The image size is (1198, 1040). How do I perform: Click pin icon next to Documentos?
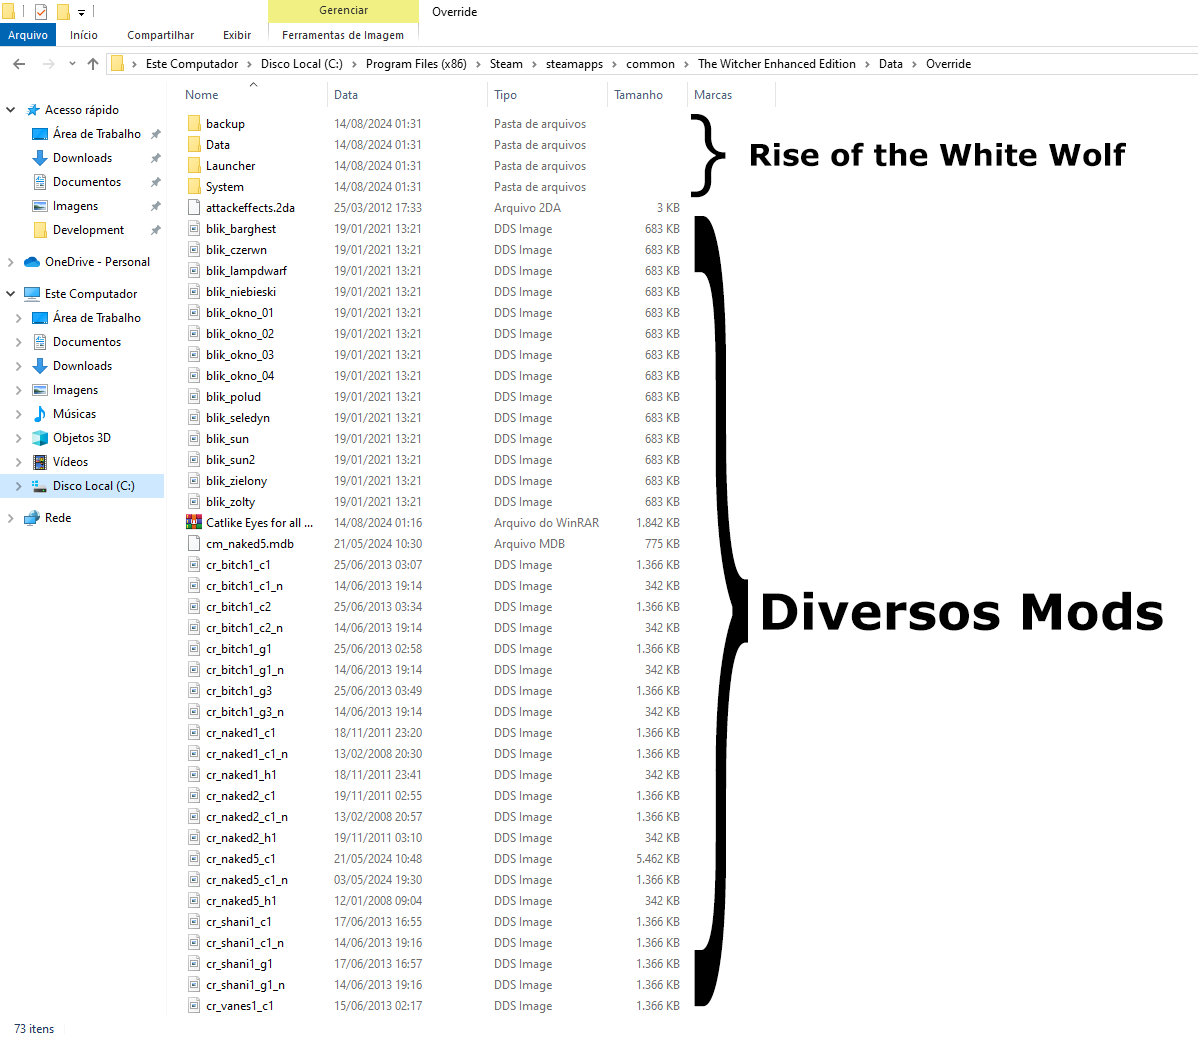pos(156,183)
